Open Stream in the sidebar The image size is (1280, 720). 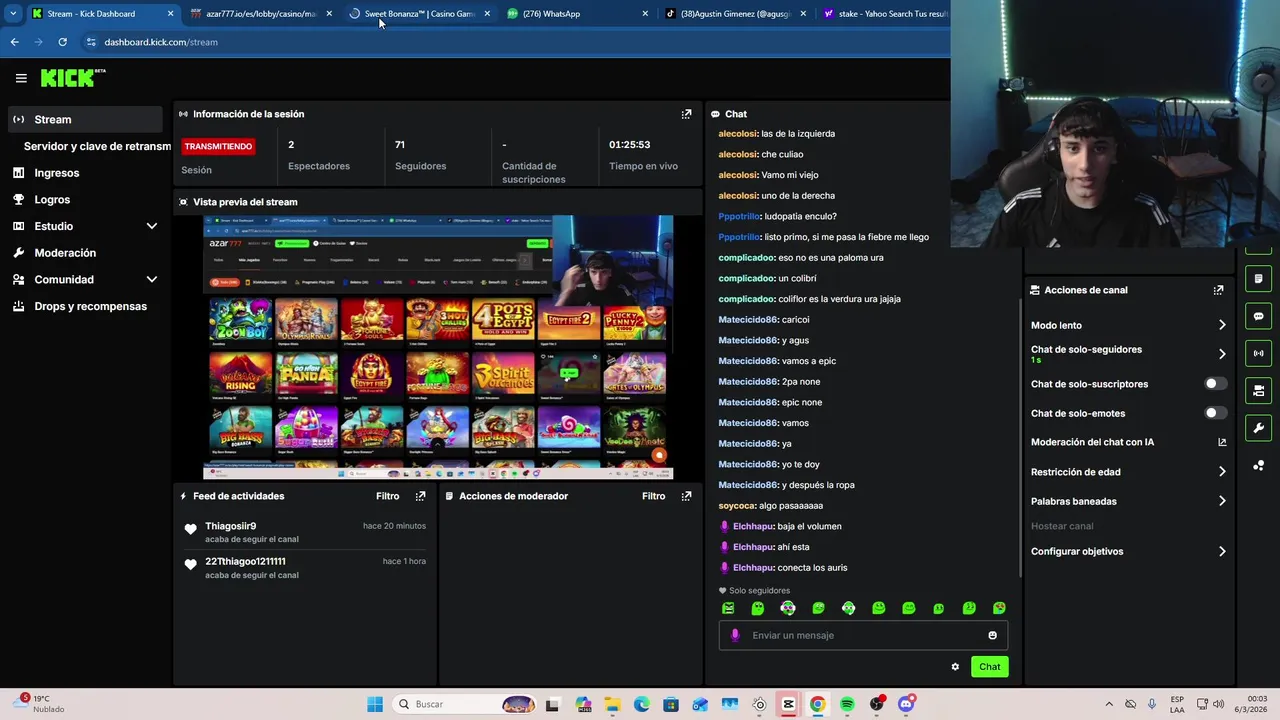click(84, 119)
